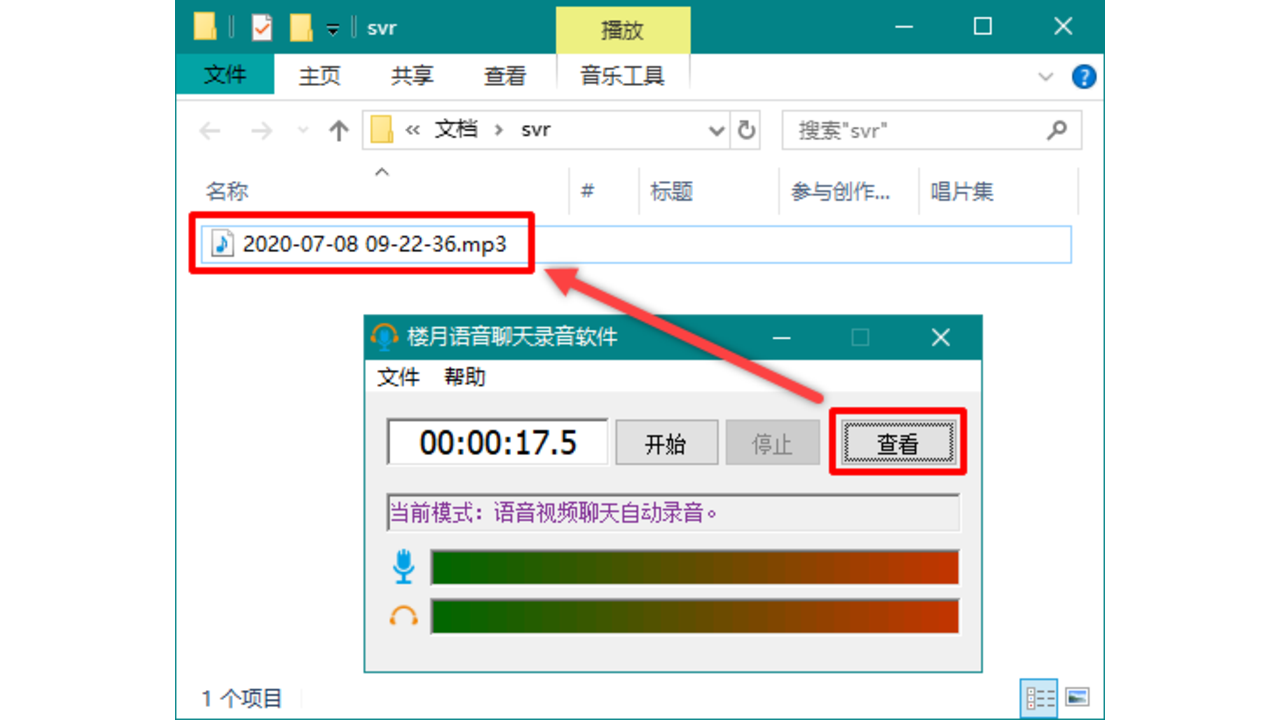
Task: Expand the ribbon options chevron near the Help icon
Action: coord(1046,77)
